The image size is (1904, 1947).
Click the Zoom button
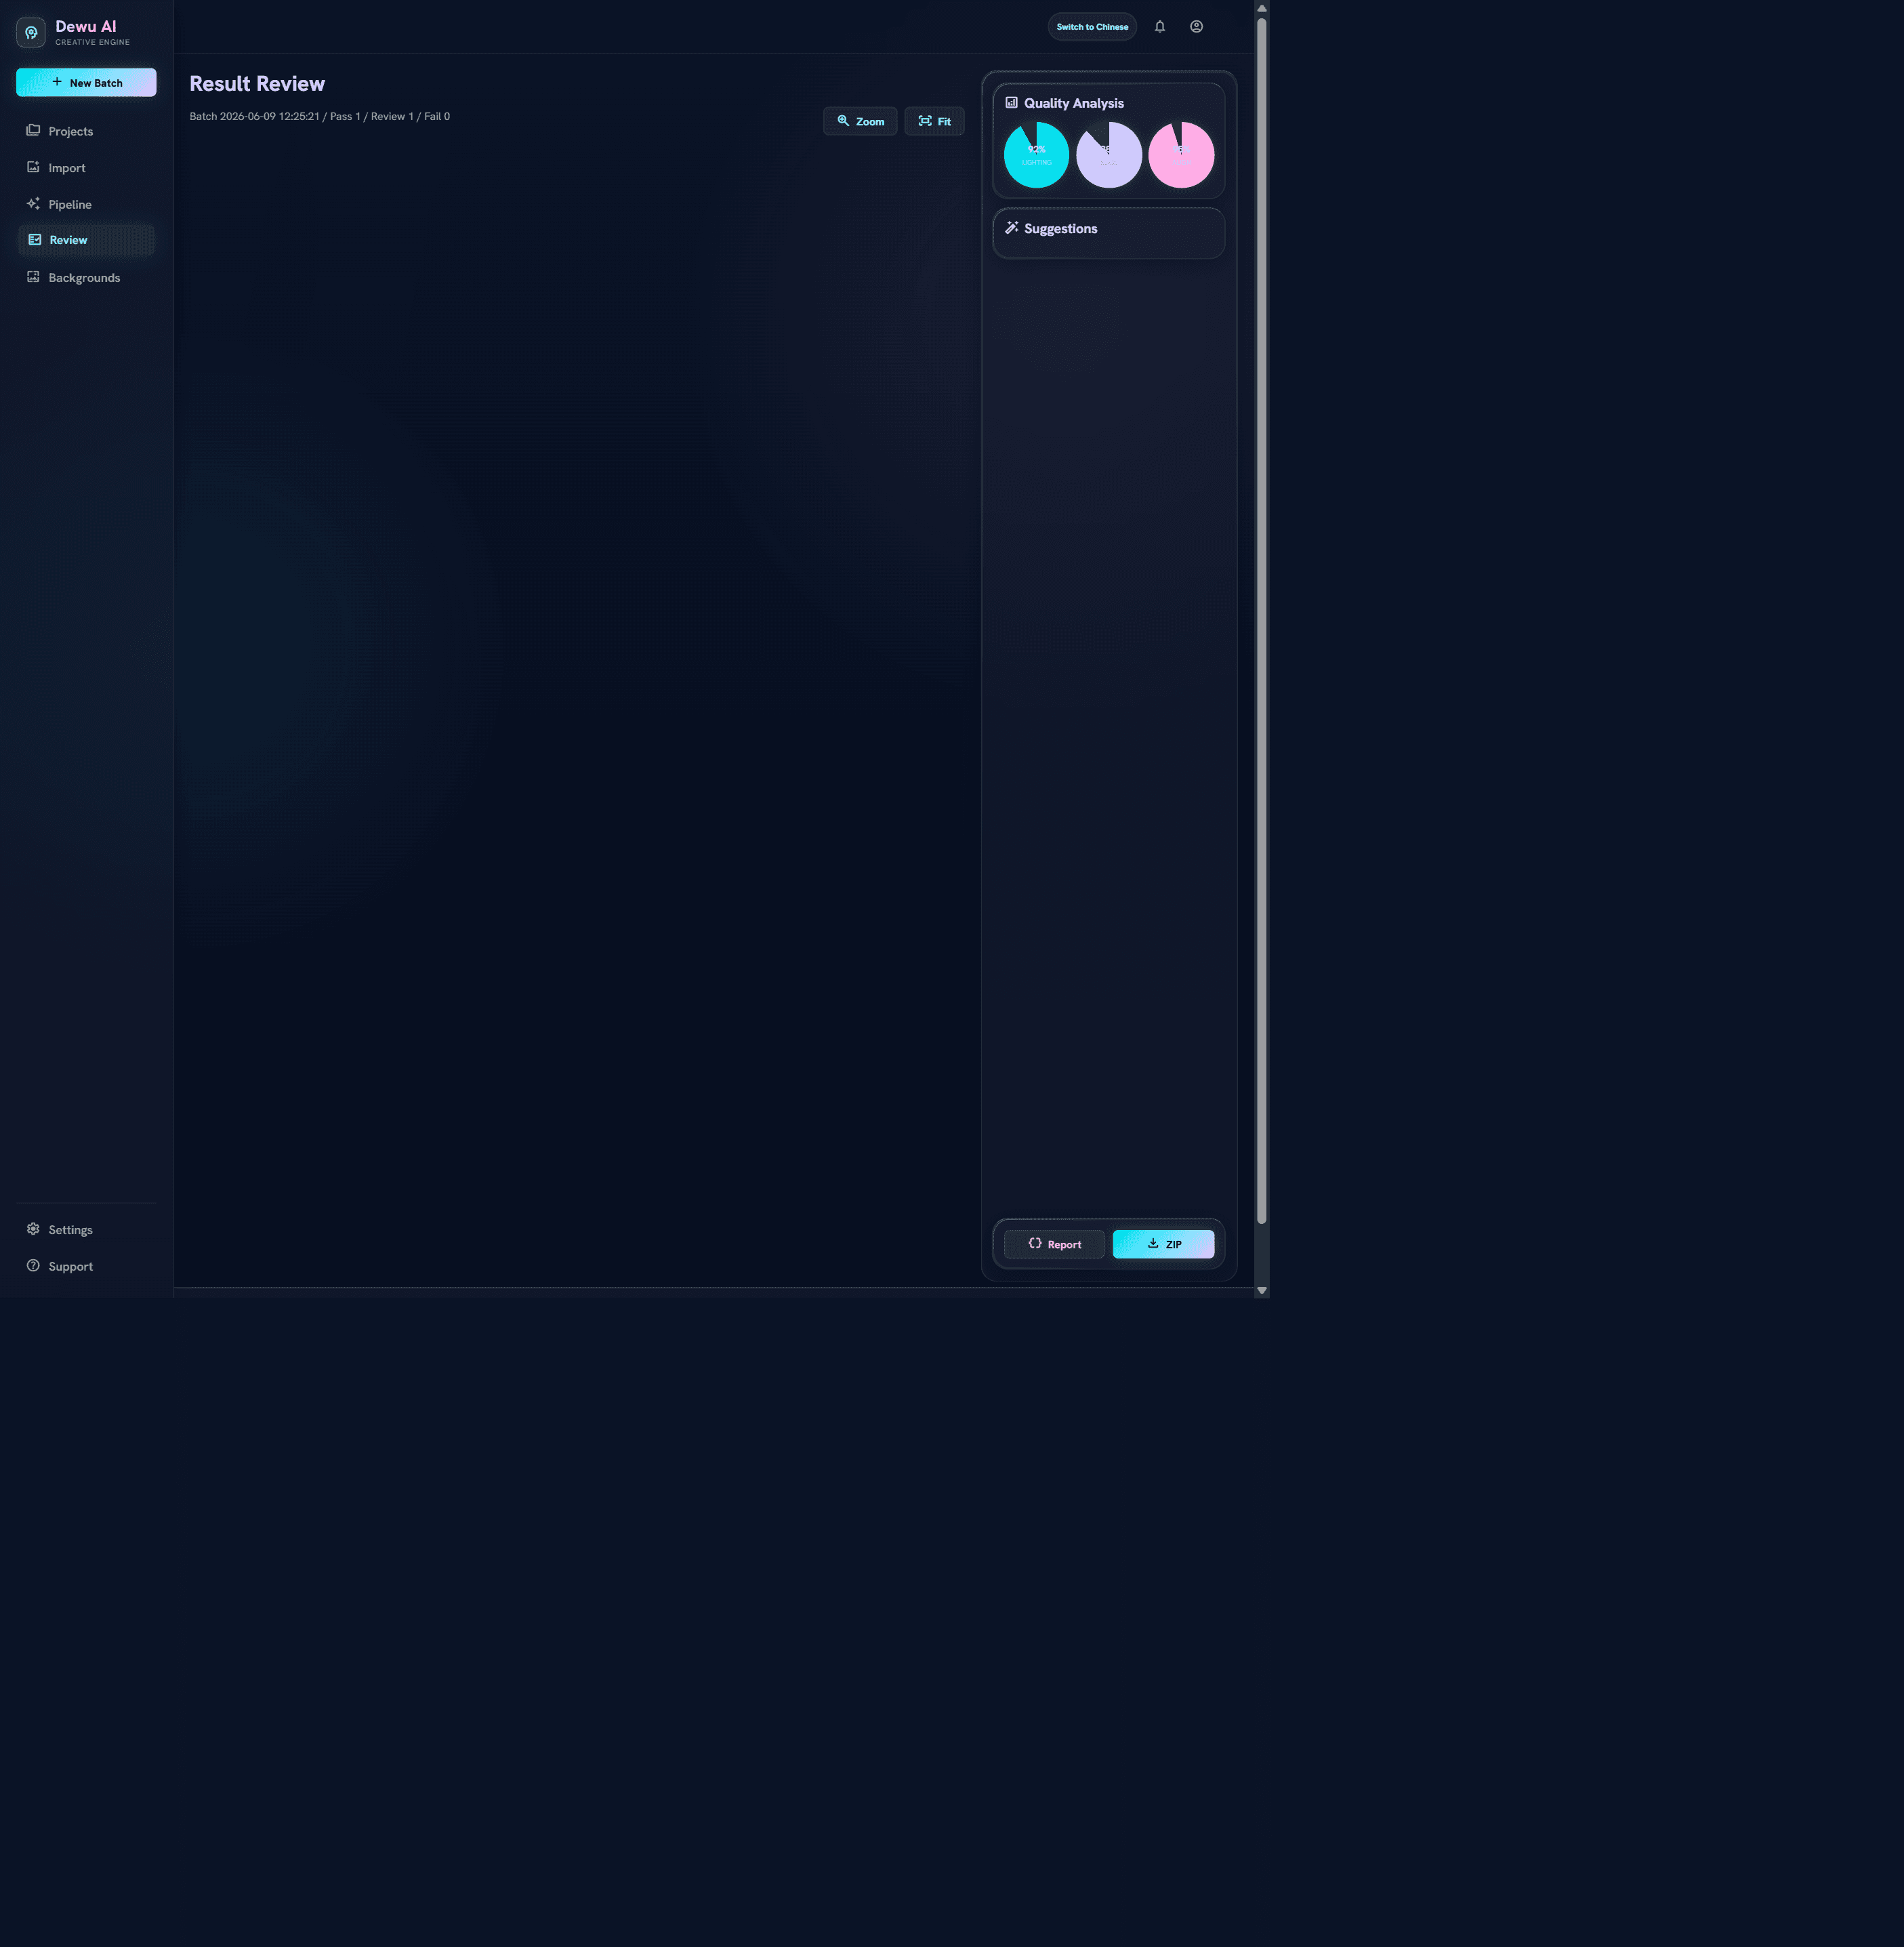tap(860, 121)
